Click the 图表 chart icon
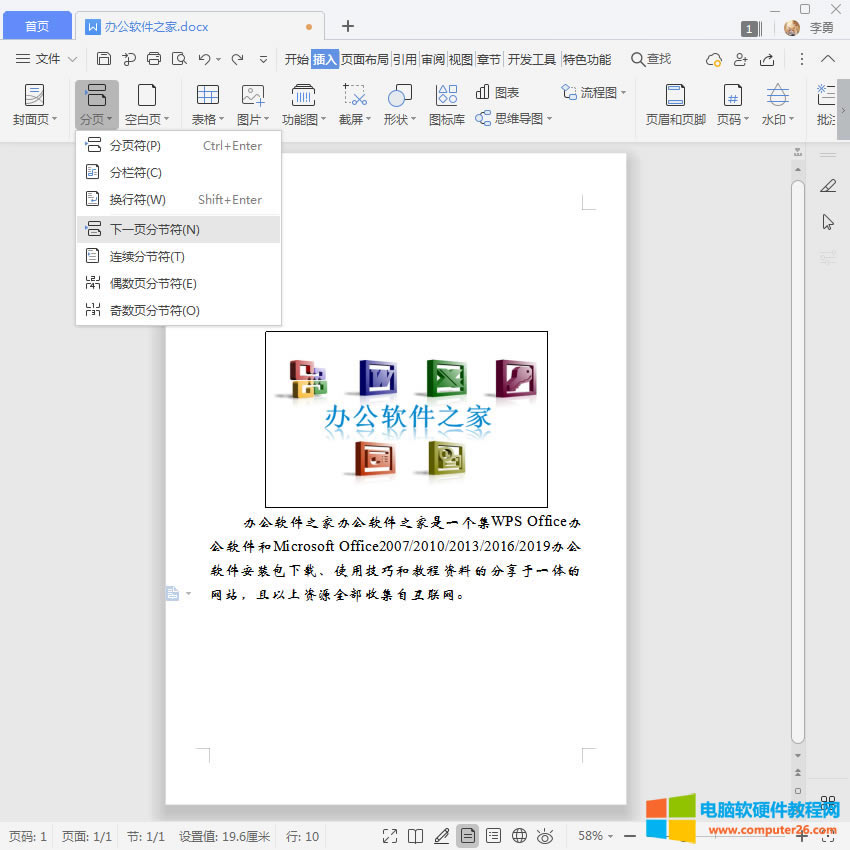Image resolution: width=850 pixels, height=850 pixels. [x=497, y=92]
